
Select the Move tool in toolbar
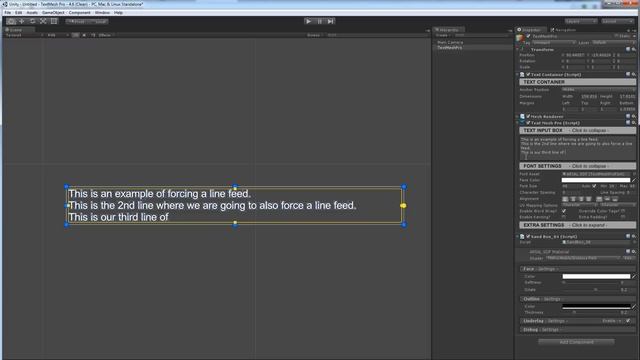22,21
